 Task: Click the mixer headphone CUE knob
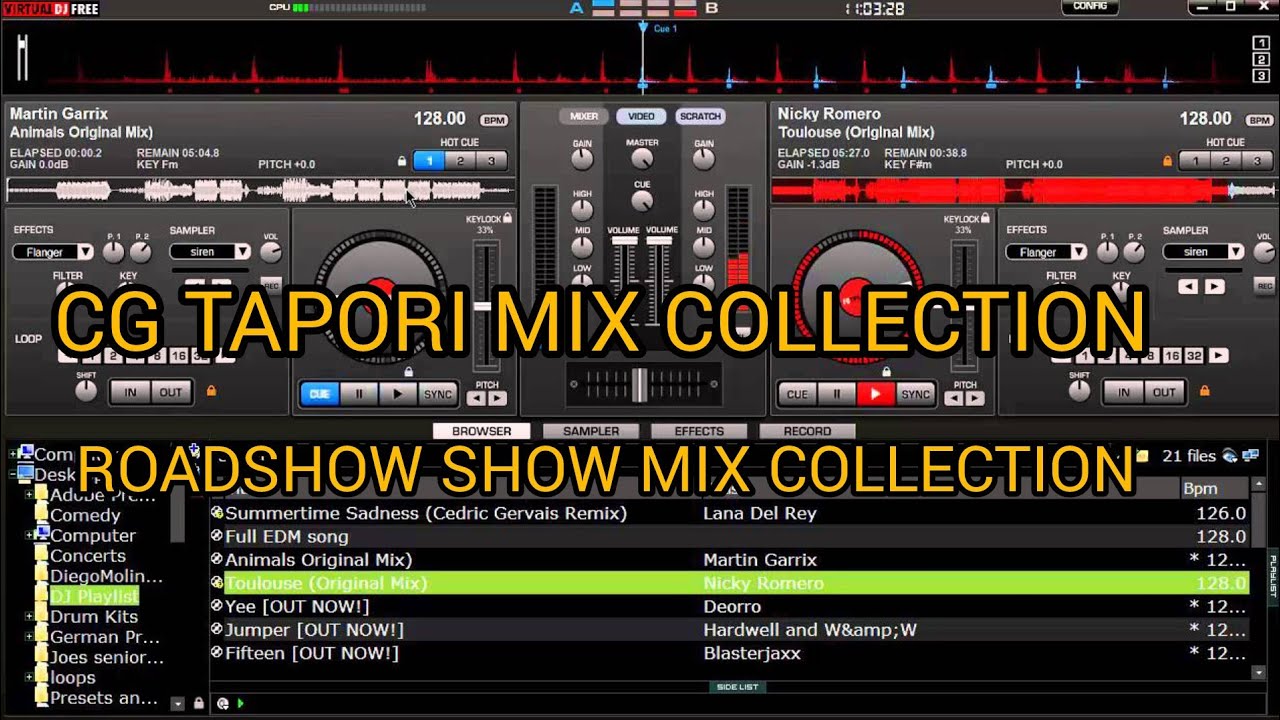click(642, 200)
